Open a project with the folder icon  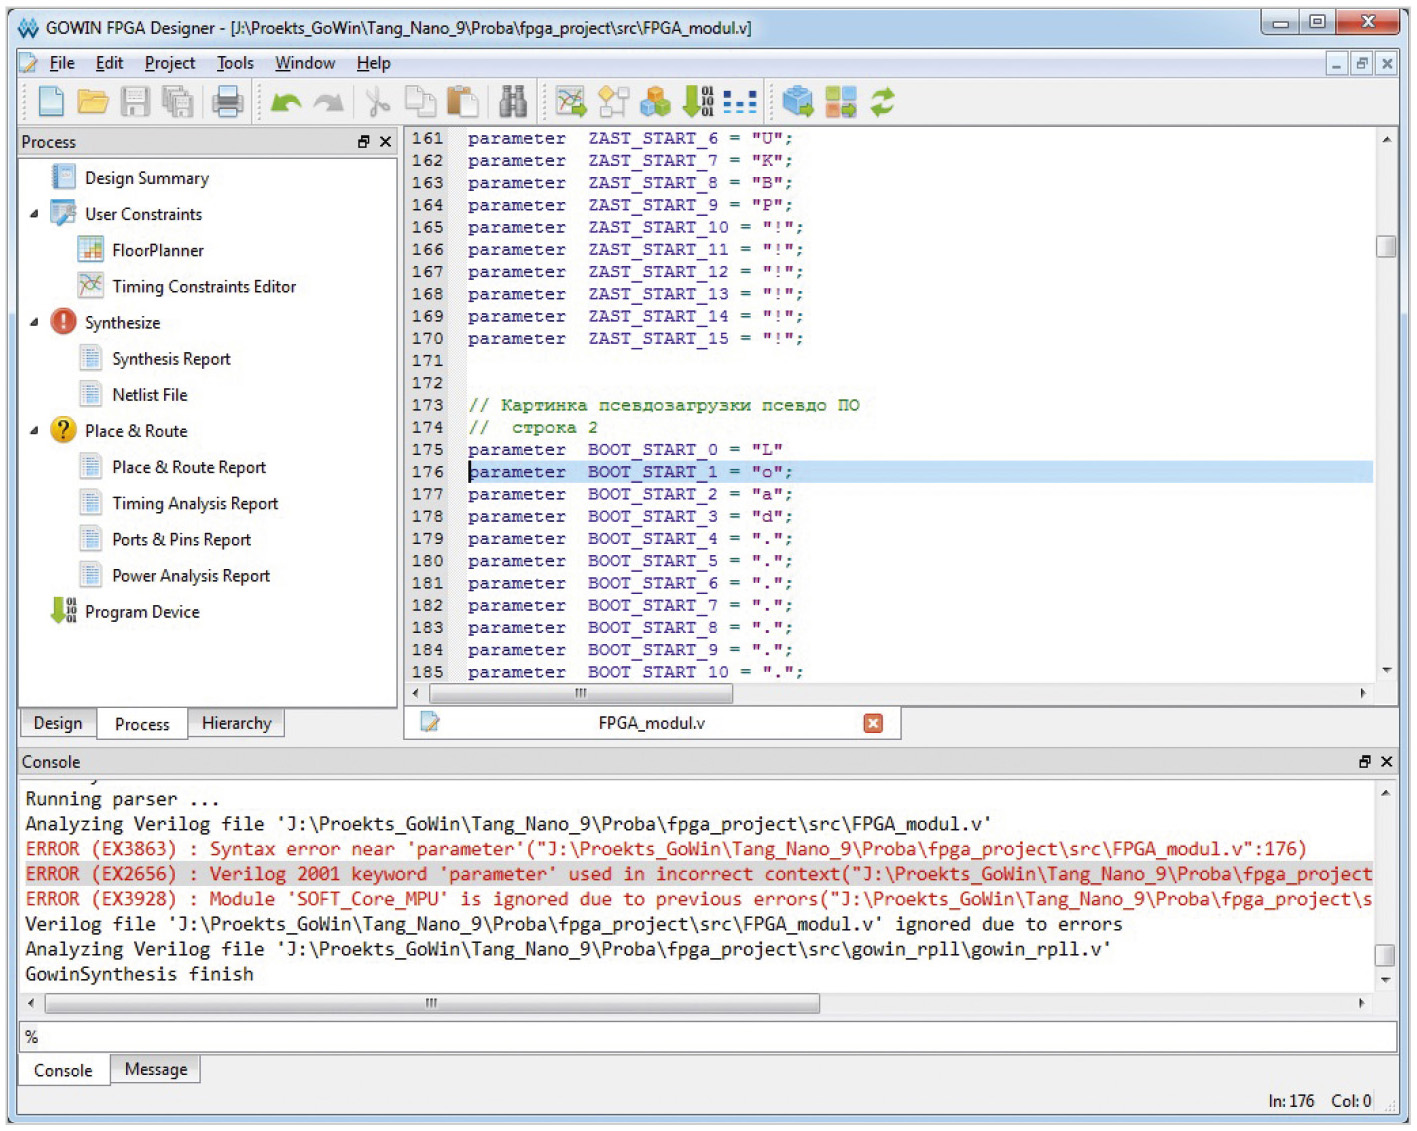pos(93,101)
